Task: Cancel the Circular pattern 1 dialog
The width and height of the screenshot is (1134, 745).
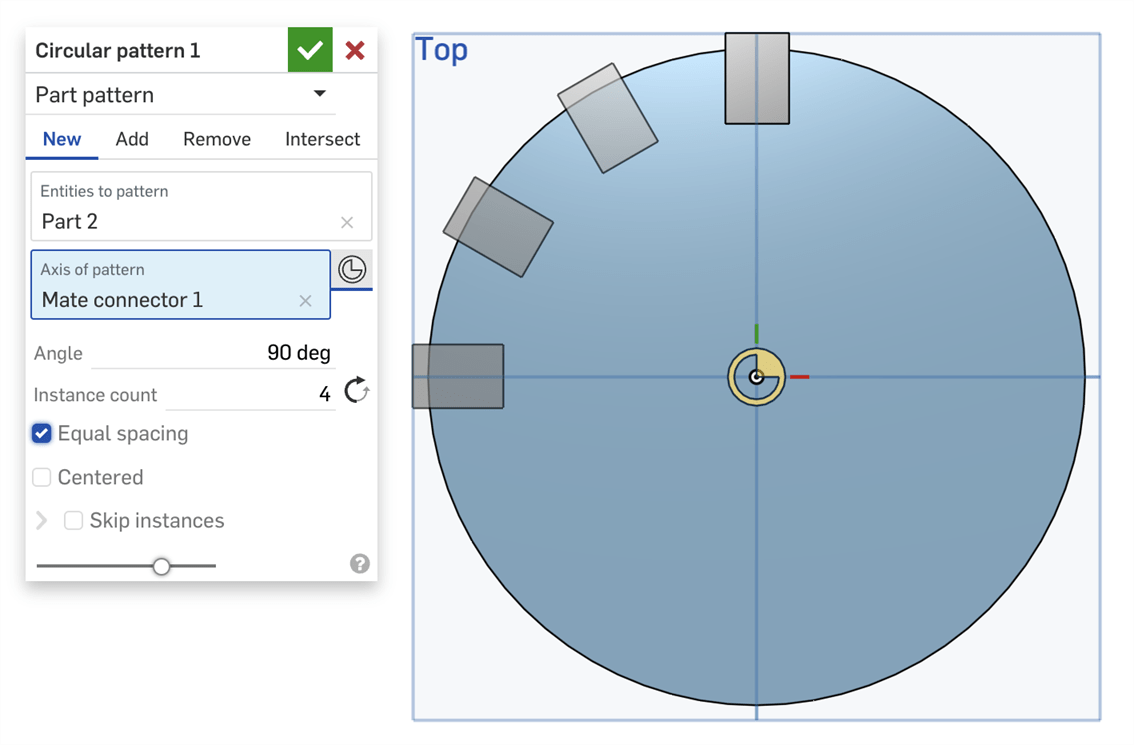Action: (354, 50)
